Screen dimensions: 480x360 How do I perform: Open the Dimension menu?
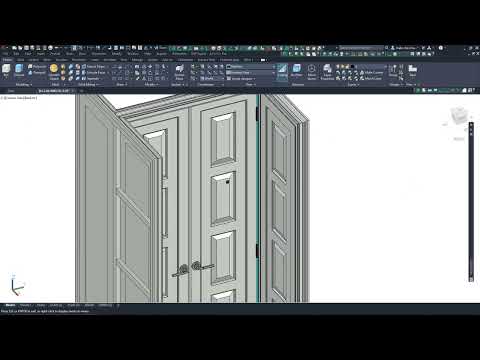[99, 53]
